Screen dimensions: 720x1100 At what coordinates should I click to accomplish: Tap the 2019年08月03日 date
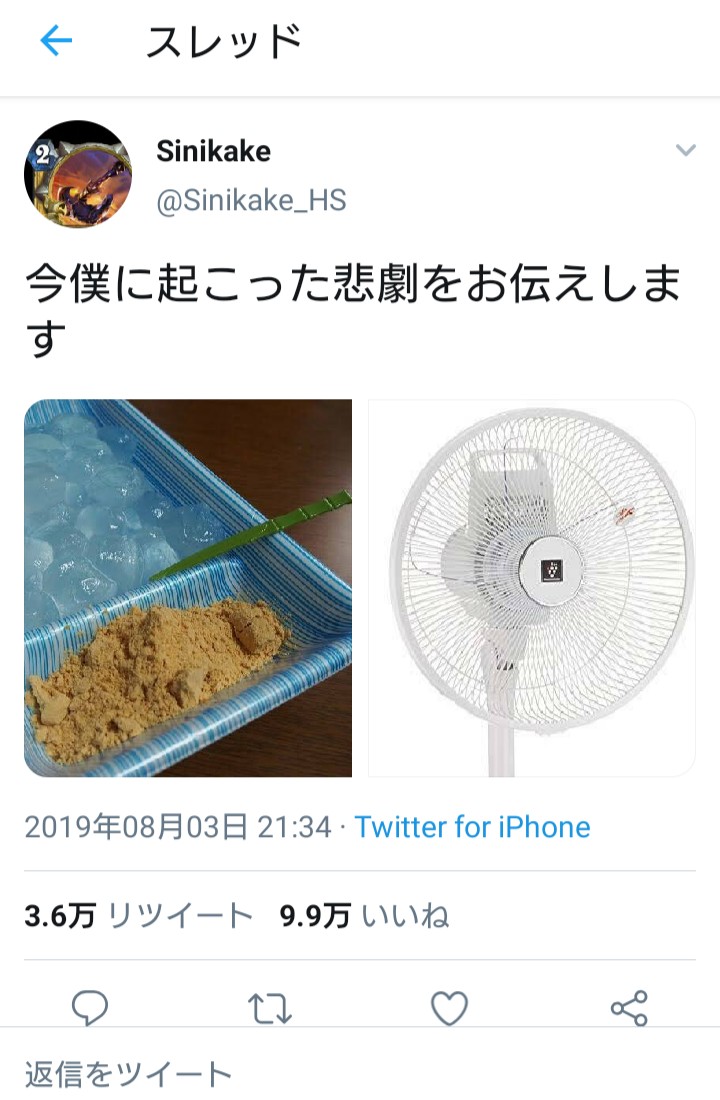click(x=136, y=826)
